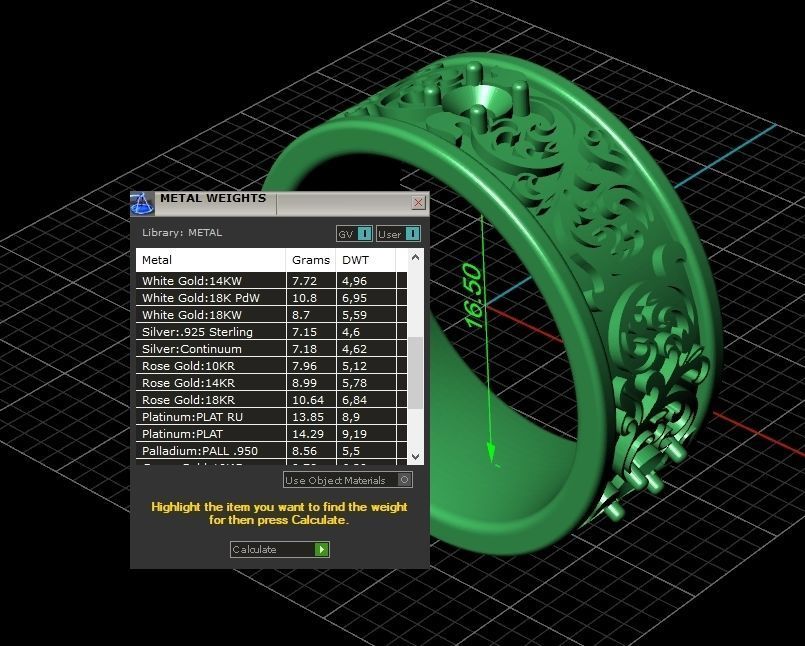Click the 8.56 grams value
This screenshot has width=805, height=646.
coord(304,451)
